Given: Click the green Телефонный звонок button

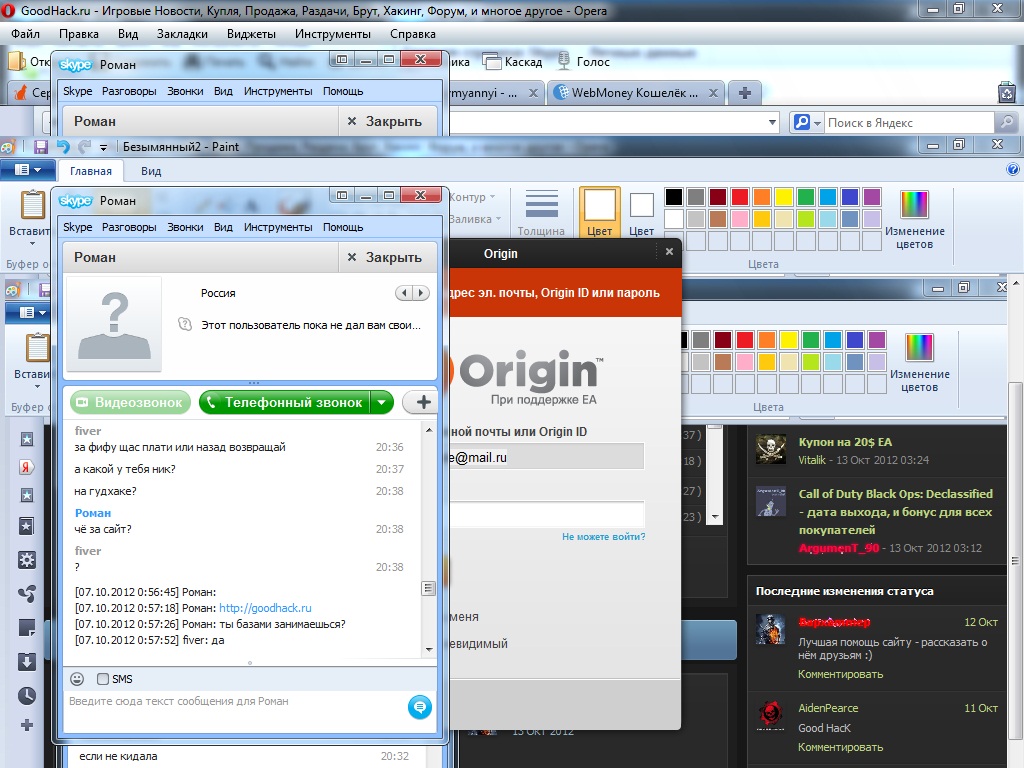Looking at the screenshot, I should [x=285, y=402].
